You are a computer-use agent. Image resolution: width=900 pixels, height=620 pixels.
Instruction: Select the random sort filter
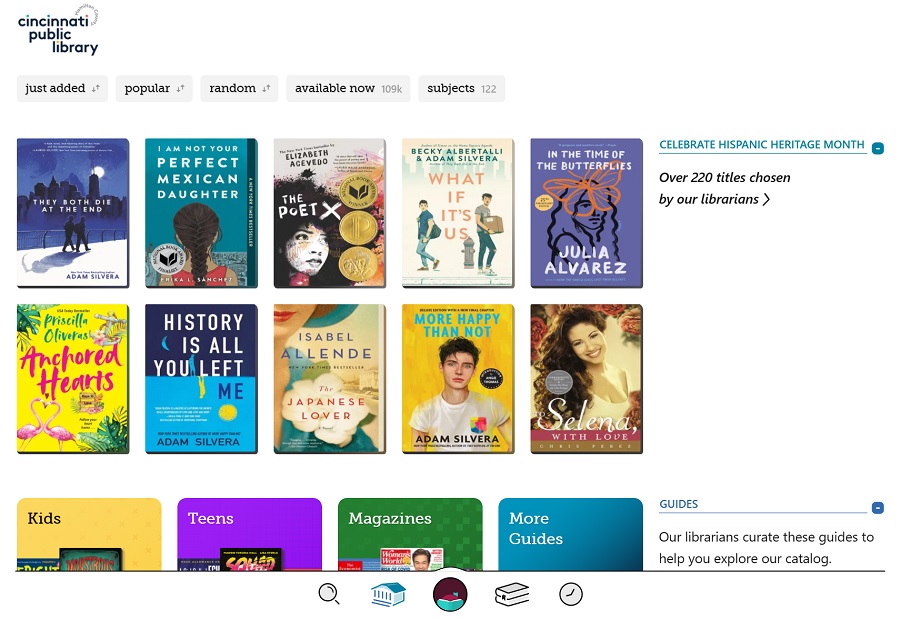[x=240, y=88]
